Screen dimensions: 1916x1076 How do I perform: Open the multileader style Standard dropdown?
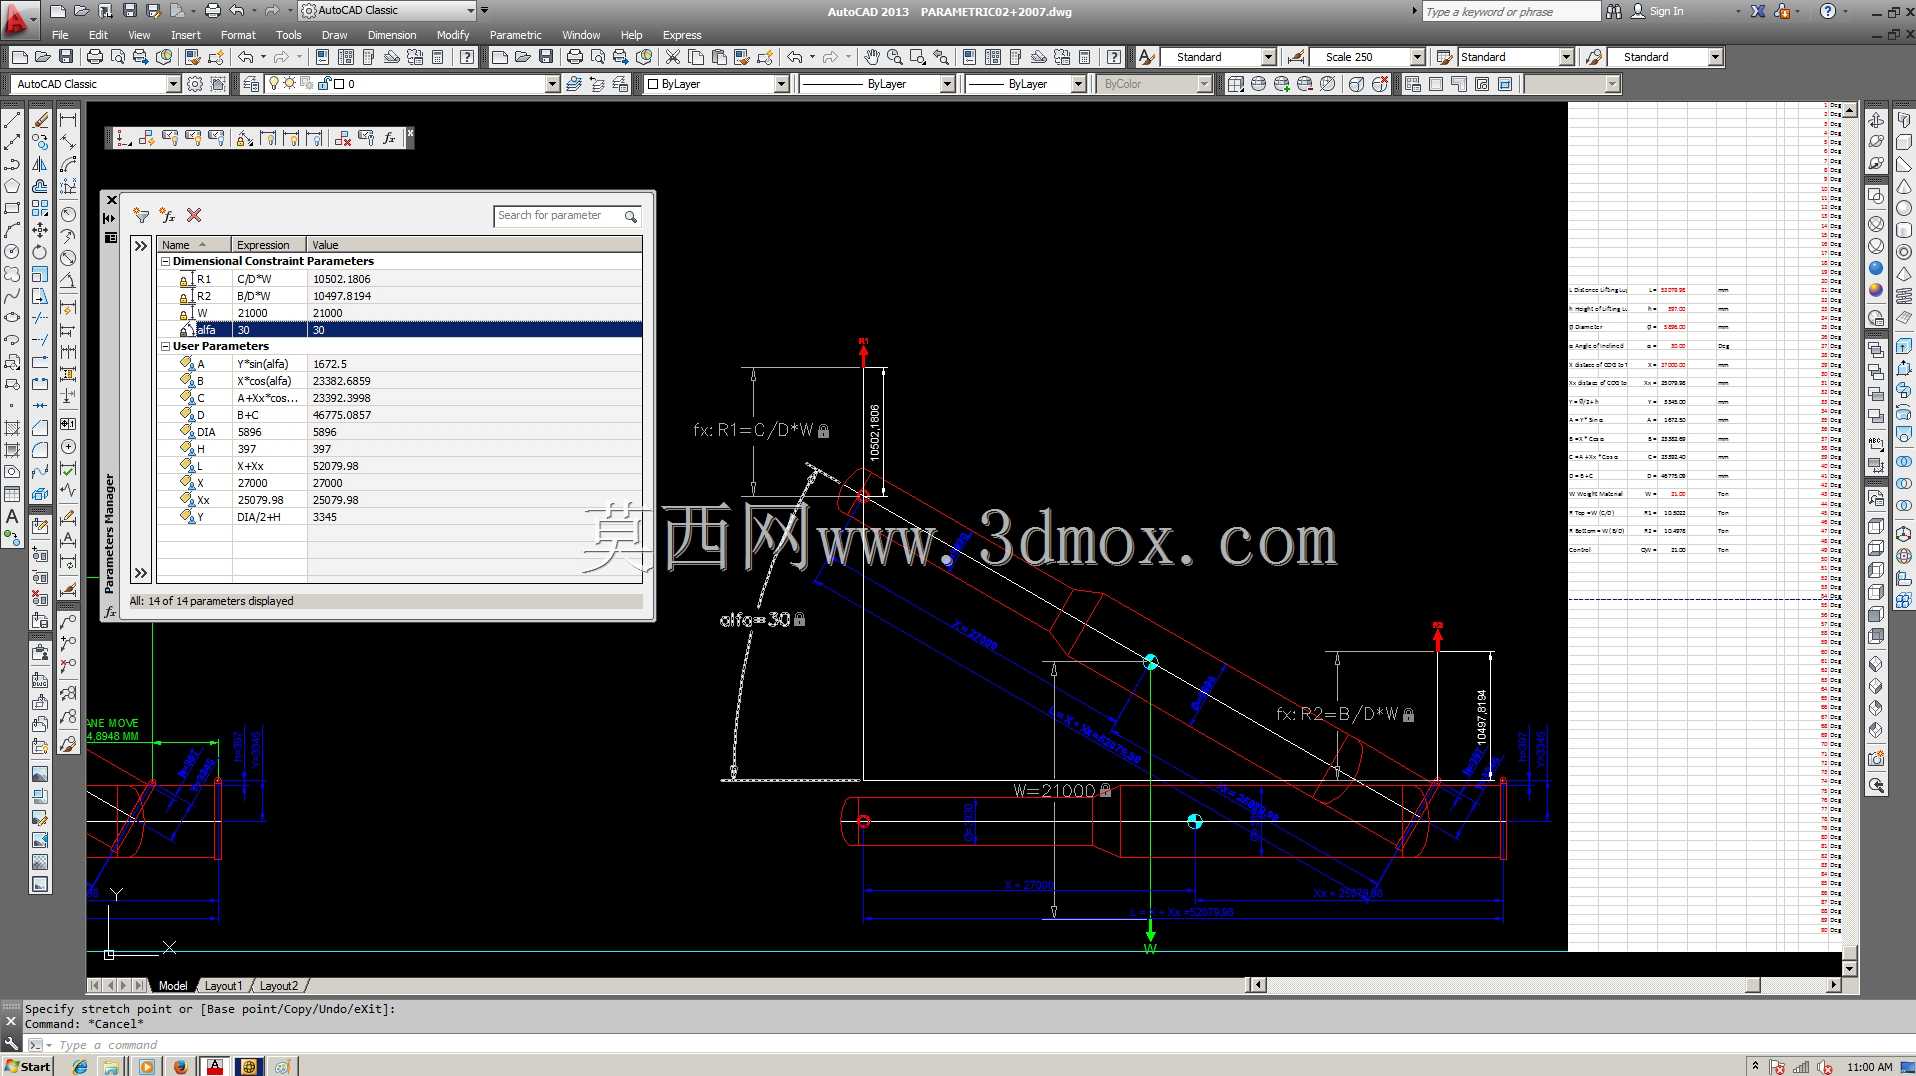[x=1715, y=57]
